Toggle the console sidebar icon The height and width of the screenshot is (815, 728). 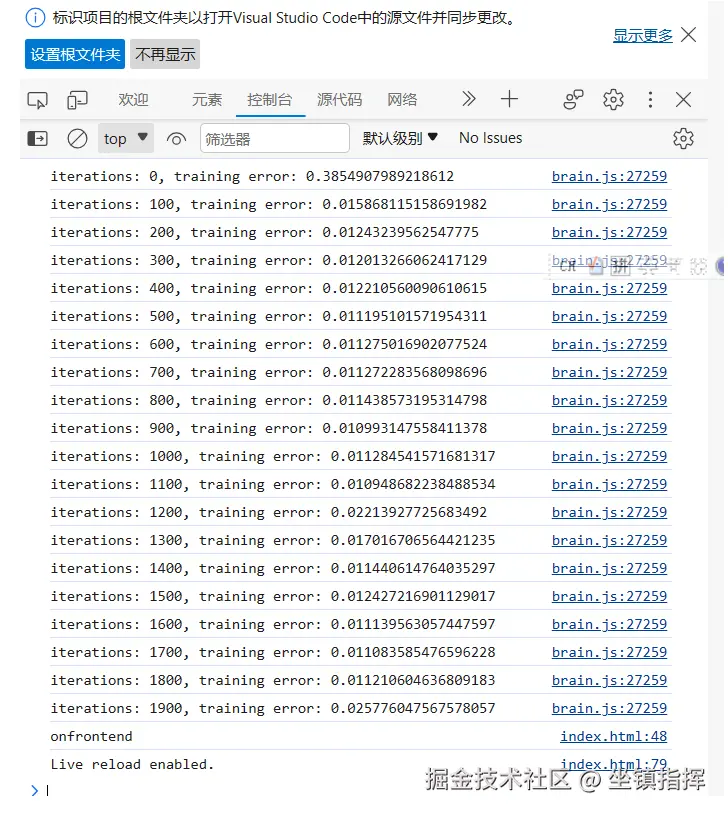[37, 139]
